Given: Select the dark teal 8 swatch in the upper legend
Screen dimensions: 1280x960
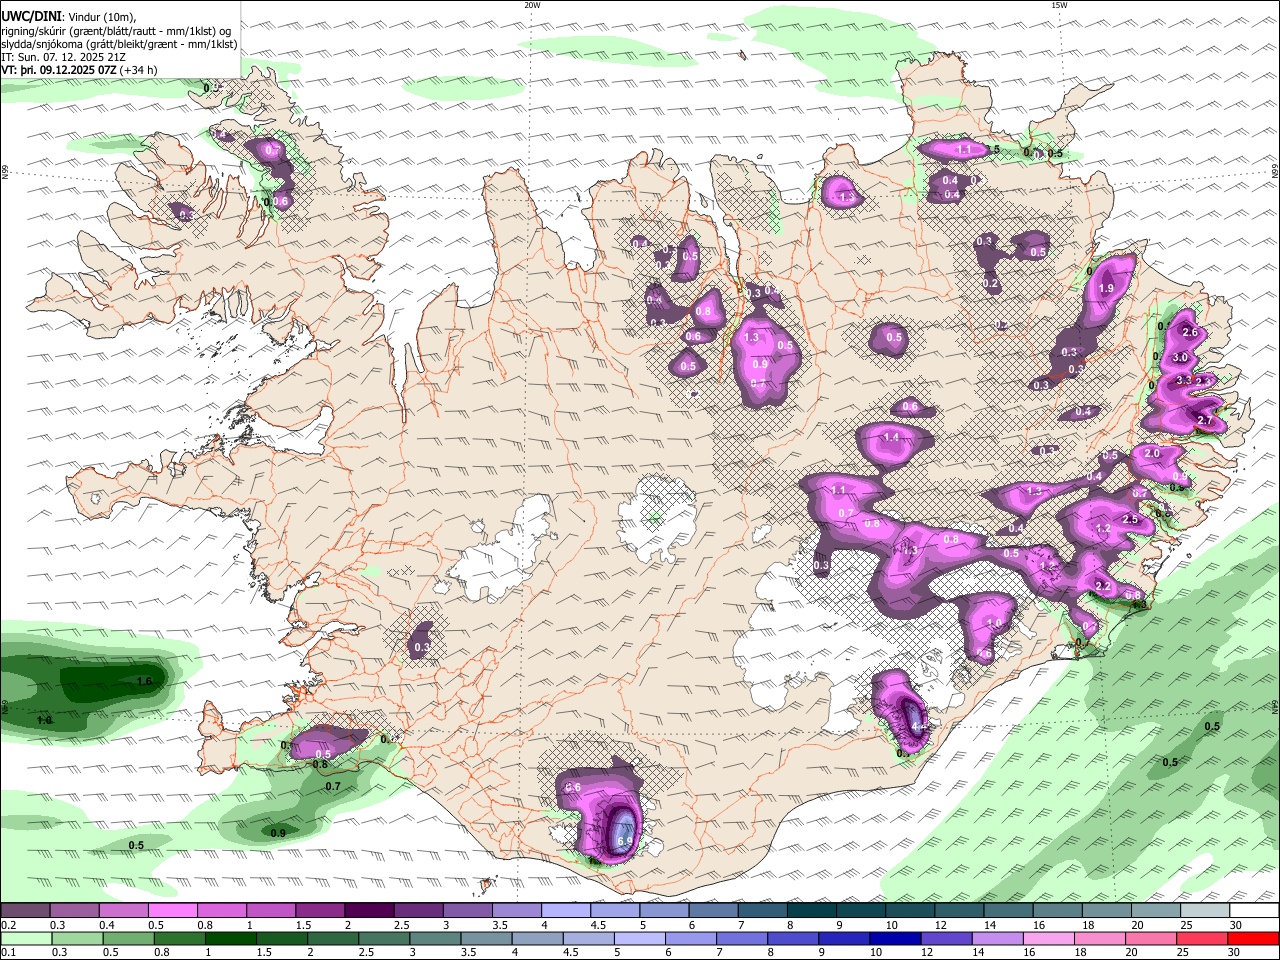Looking at the screenshot, I should click(x=812, y=911).
